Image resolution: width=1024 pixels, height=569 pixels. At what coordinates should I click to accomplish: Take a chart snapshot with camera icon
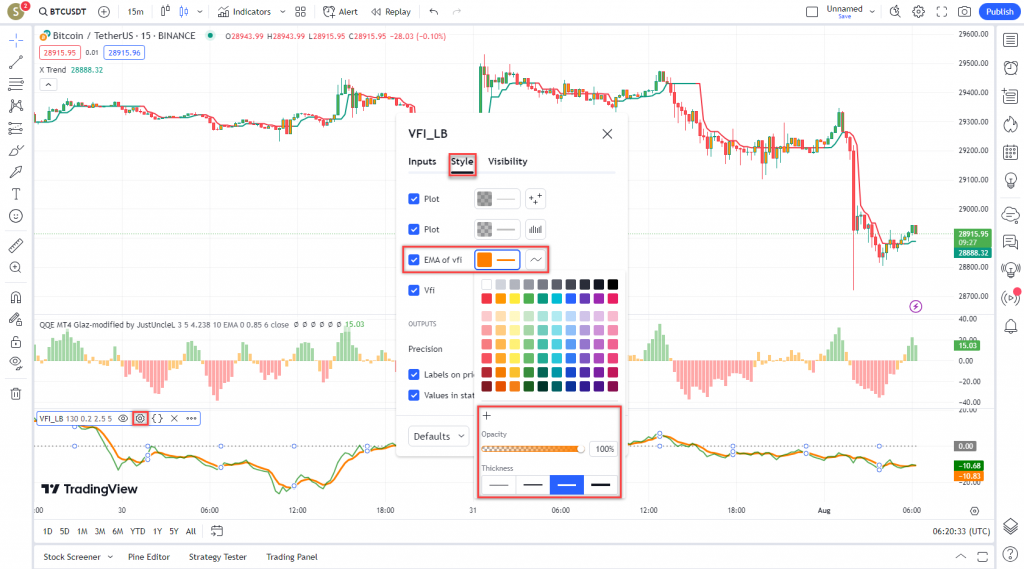[964, 12]
